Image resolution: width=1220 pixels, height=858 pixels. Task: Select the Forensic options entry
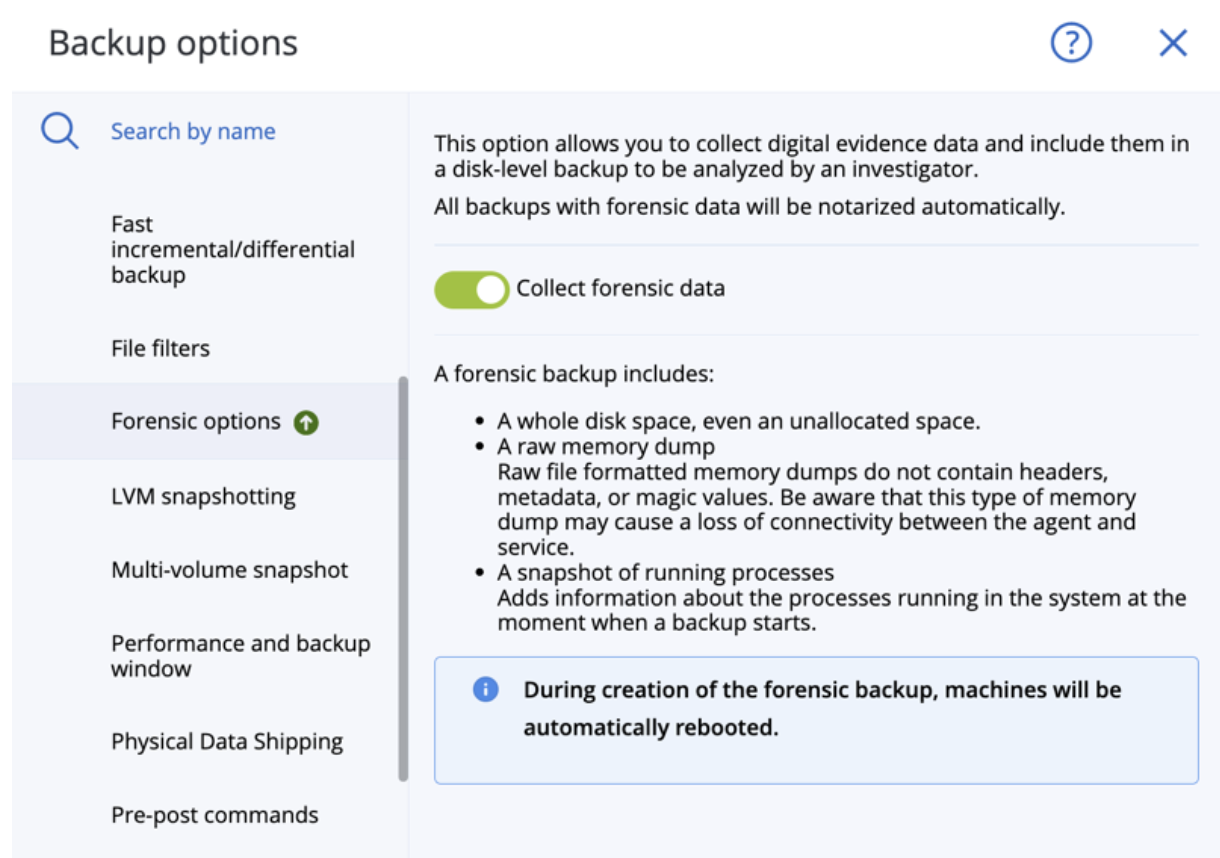[x=196, y=421]
